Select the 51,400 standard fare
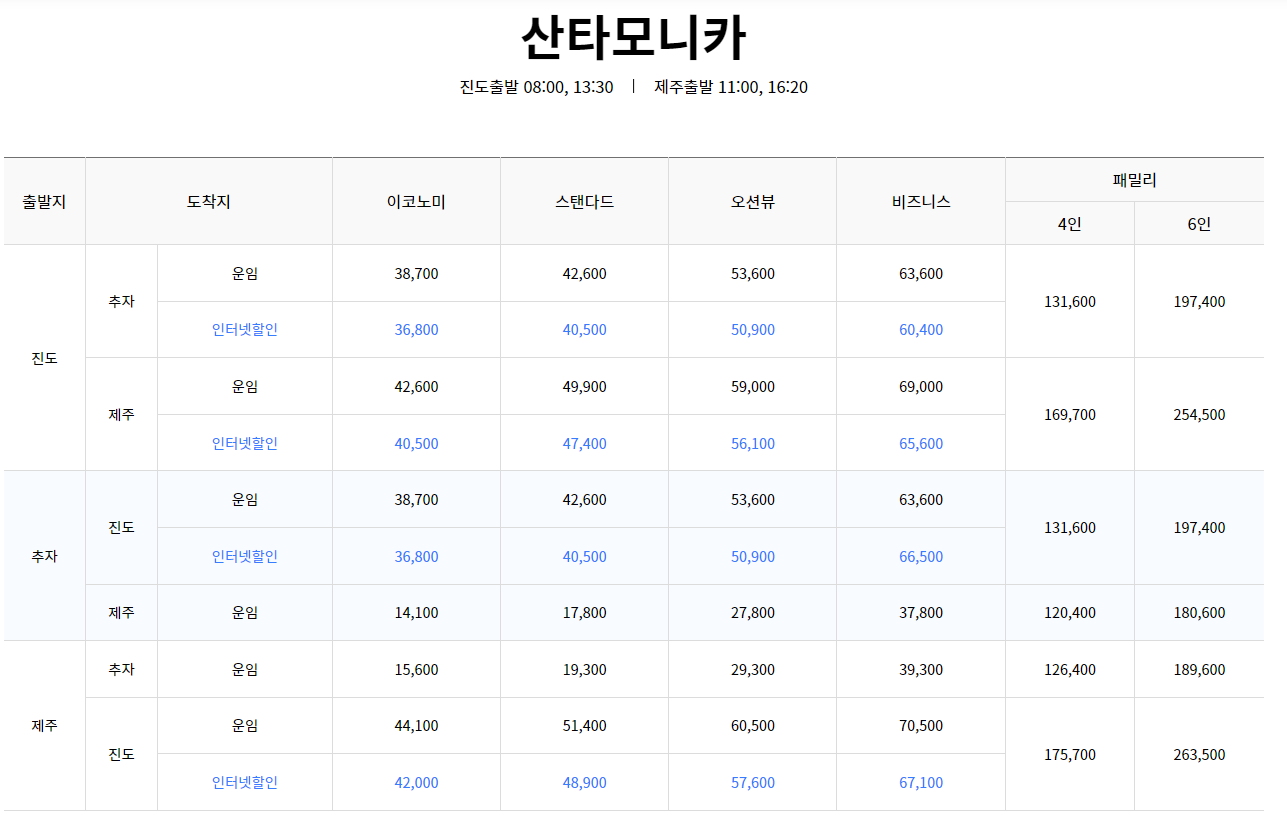 pyautogui.click(x=585, y=726)
